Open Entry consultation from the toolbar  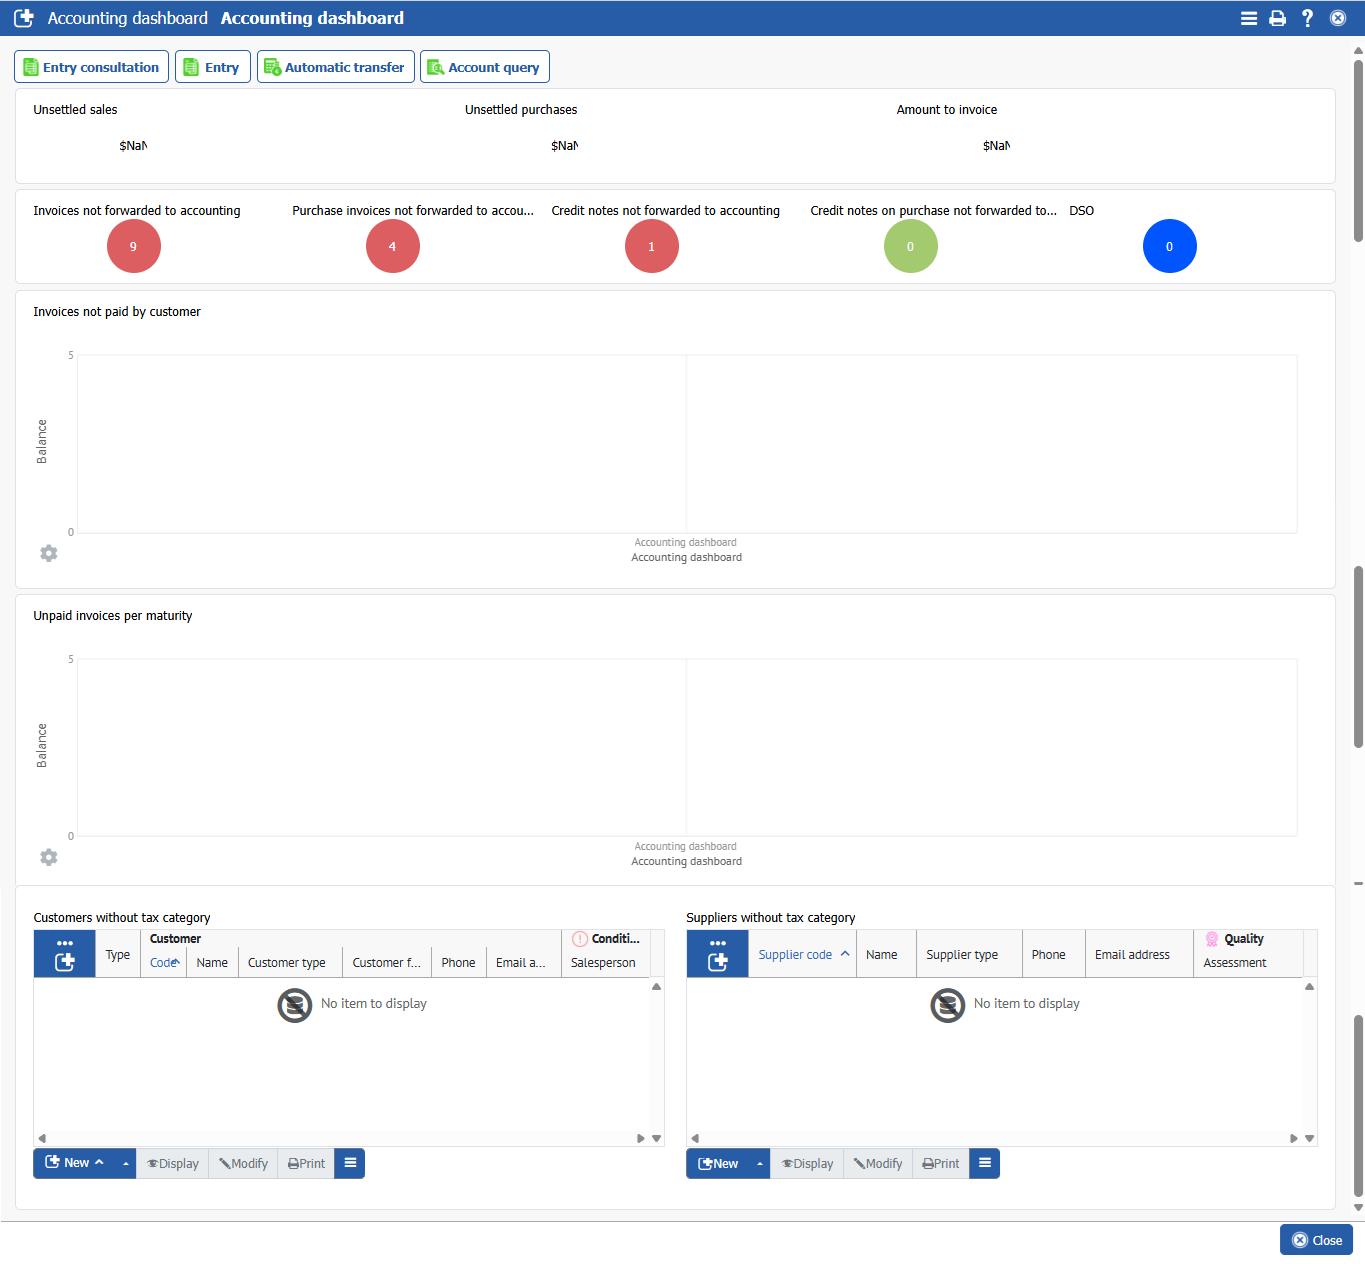(91, 67)
